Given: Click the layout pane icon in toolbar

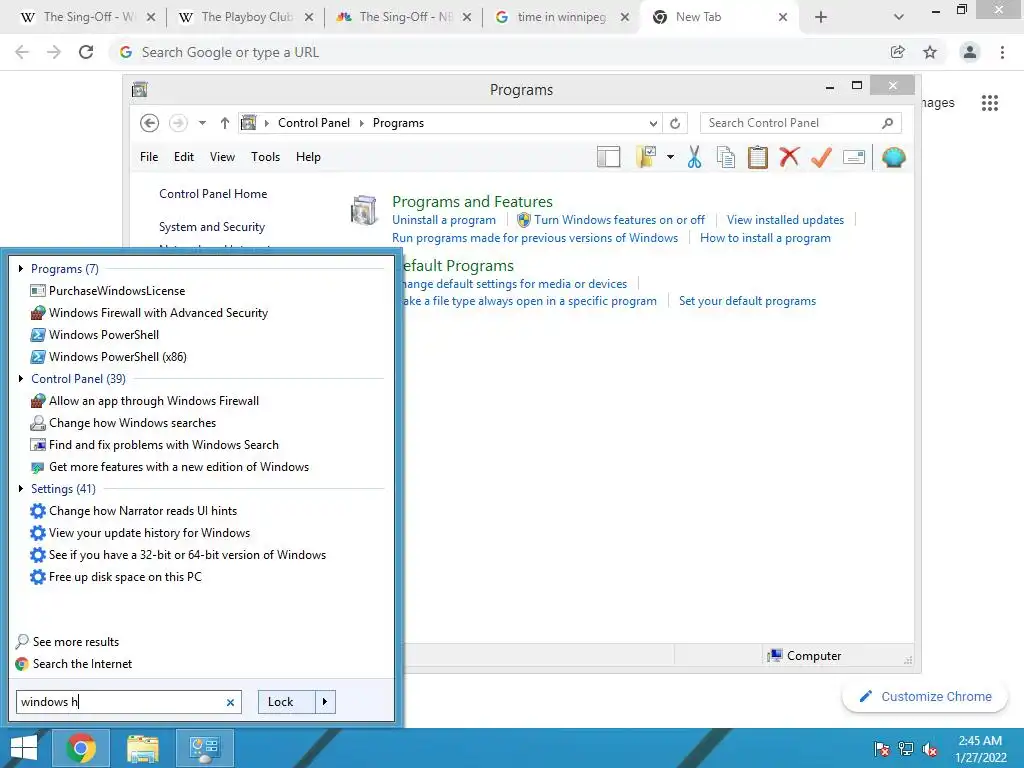Looking at the screenshot, I should click(x=608, y=157).
